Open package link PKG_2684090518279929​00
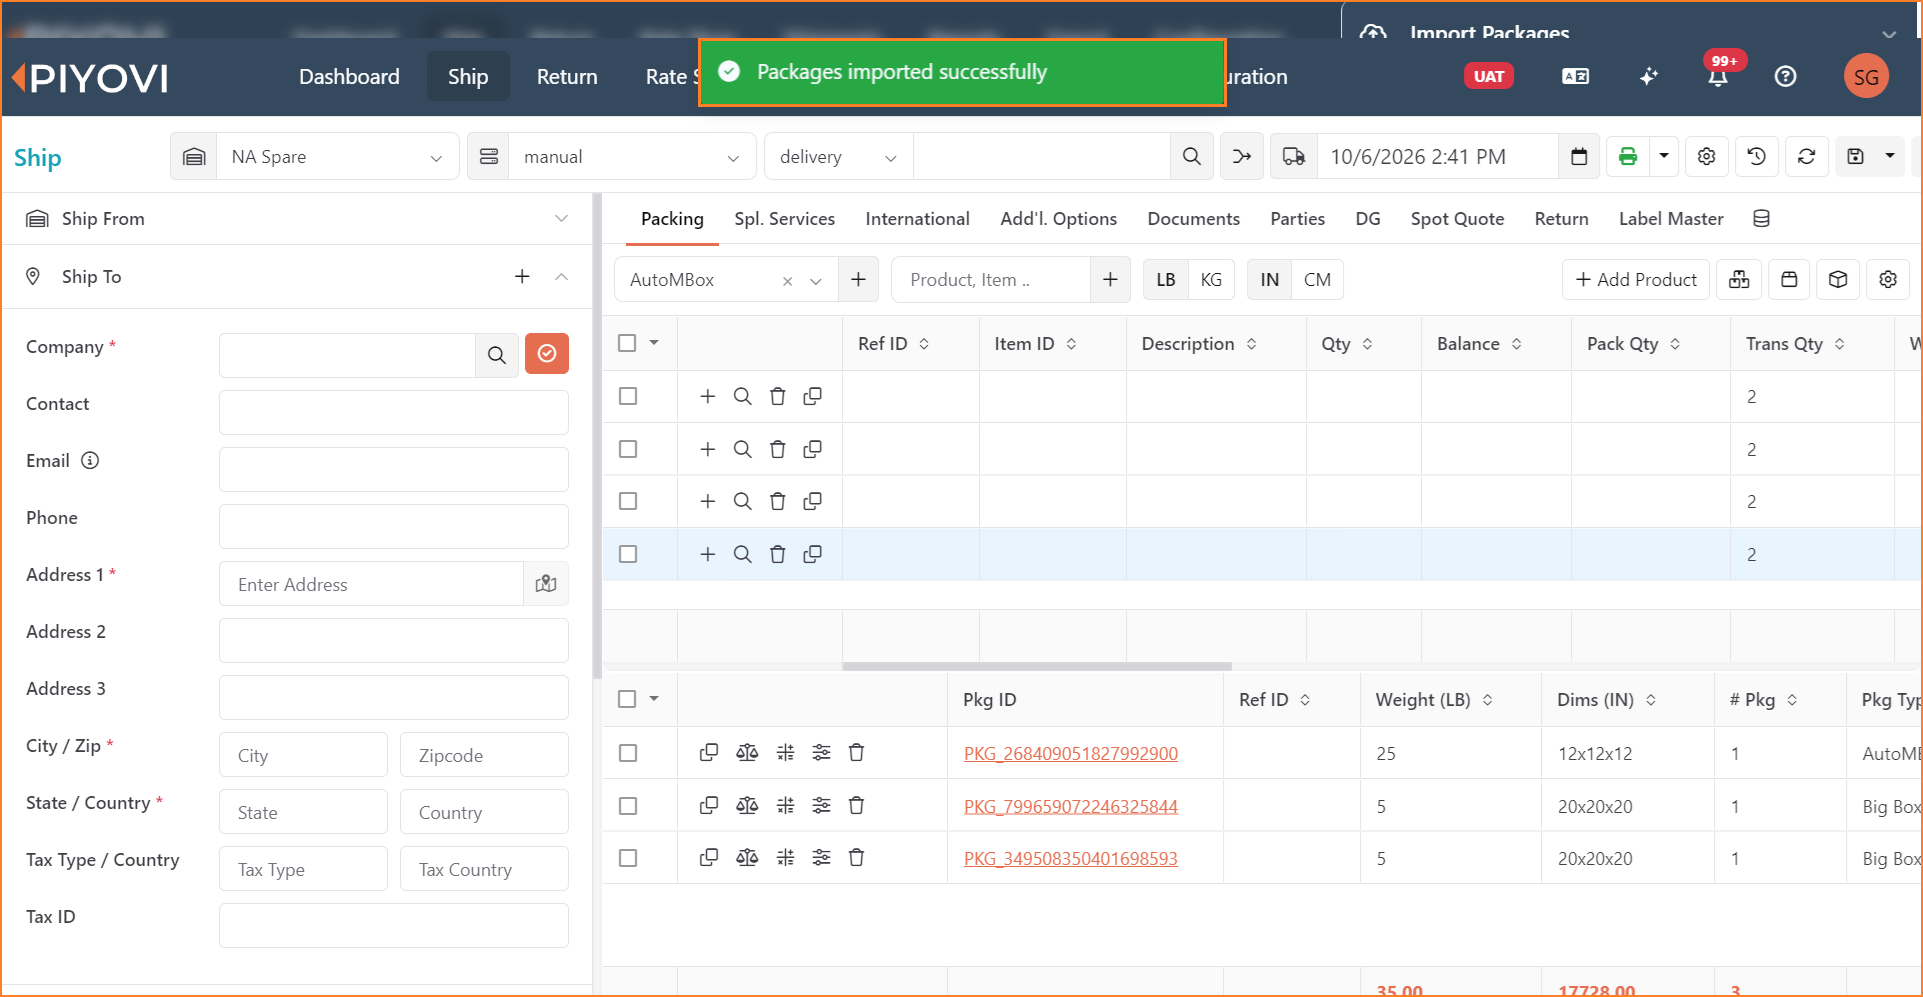 tap(1070, 754)
